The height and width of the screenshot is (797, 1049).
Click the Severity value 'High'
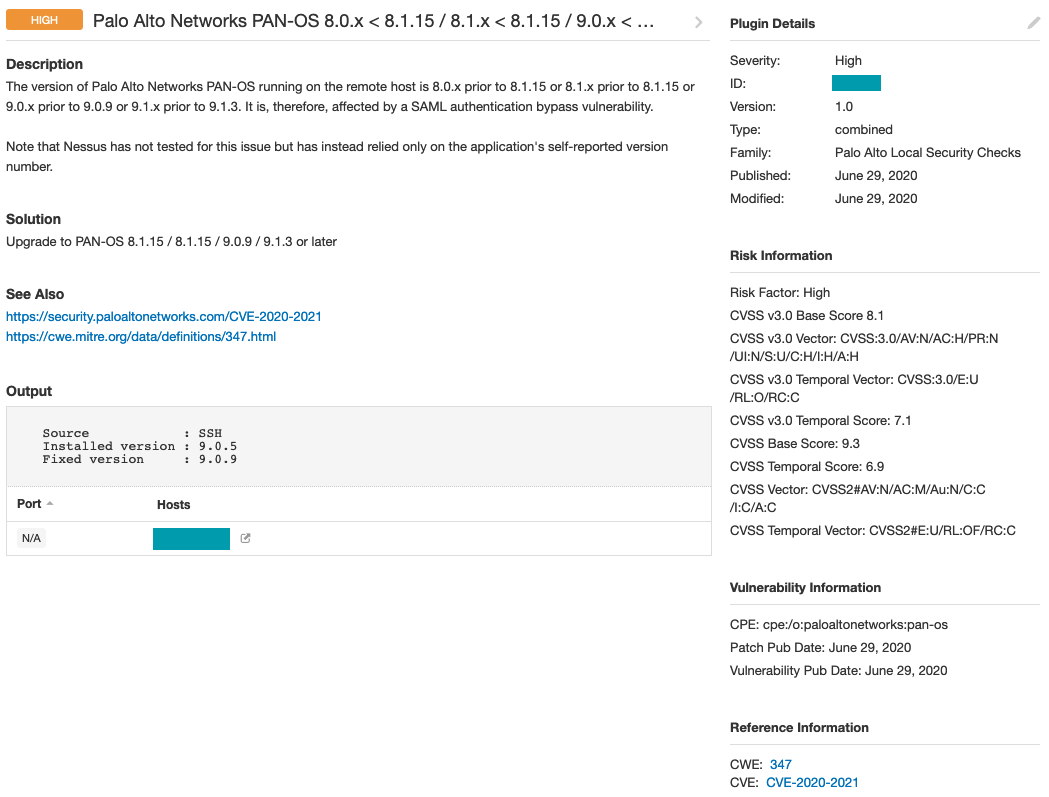[x=848, y=60]
